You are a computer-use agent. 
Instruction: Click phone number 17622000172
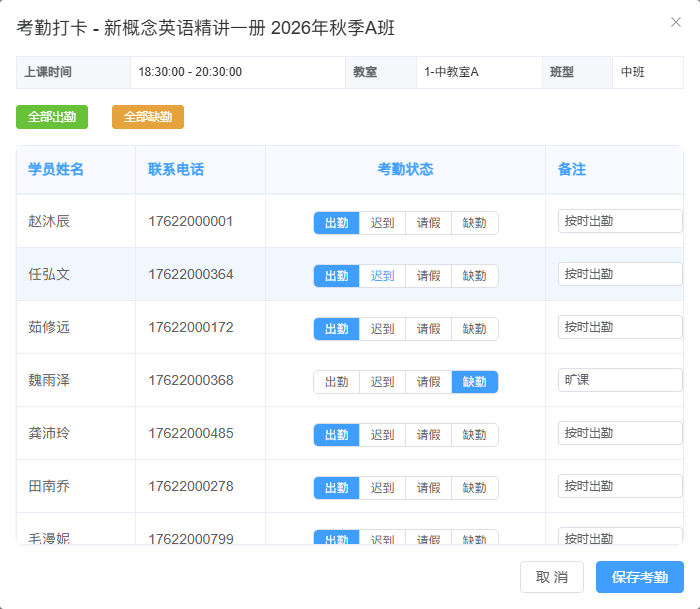click(x=191, y=327)
